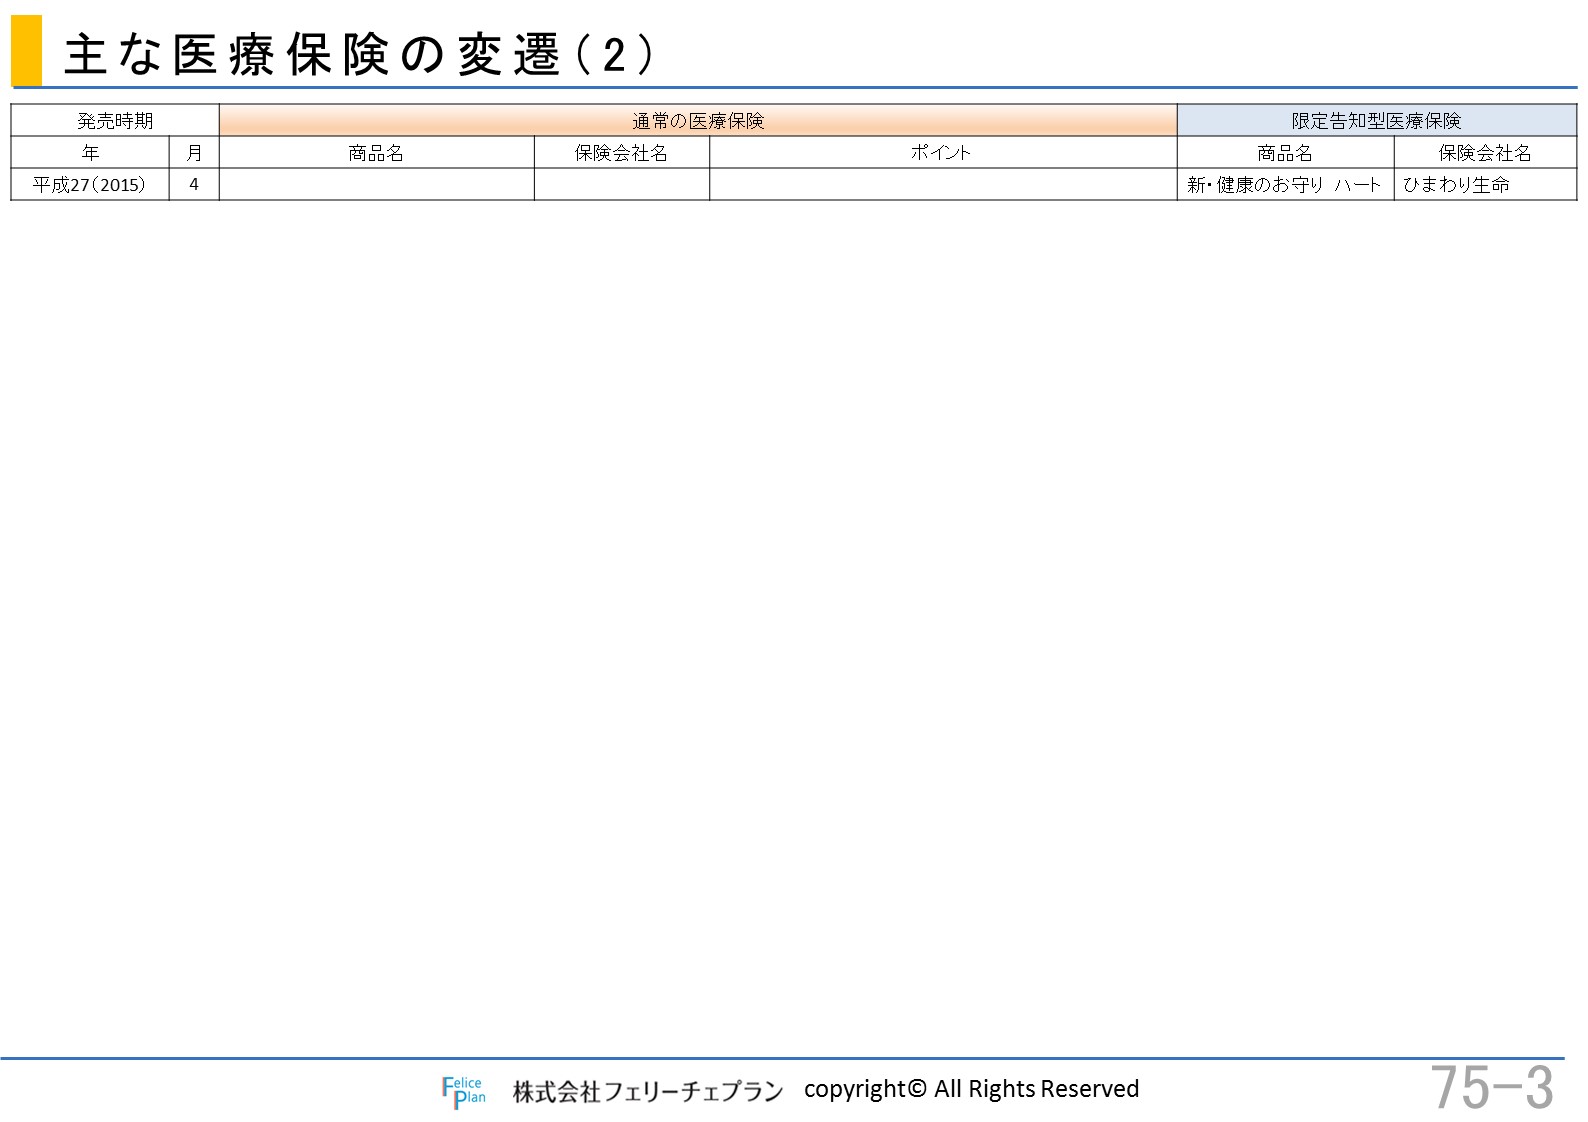The width and height of the screenshot is (1588, 1122).
Task: Click 保険会社名 header under 通常の医療保険
Action: 622,152
